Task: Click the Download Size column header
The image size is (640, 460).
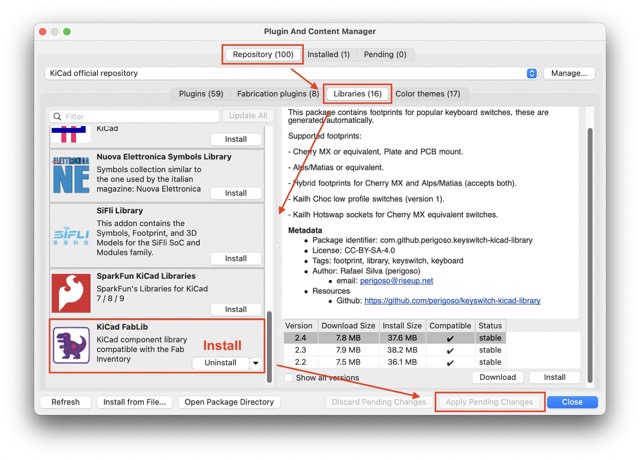Action: [x=348, y=326]
